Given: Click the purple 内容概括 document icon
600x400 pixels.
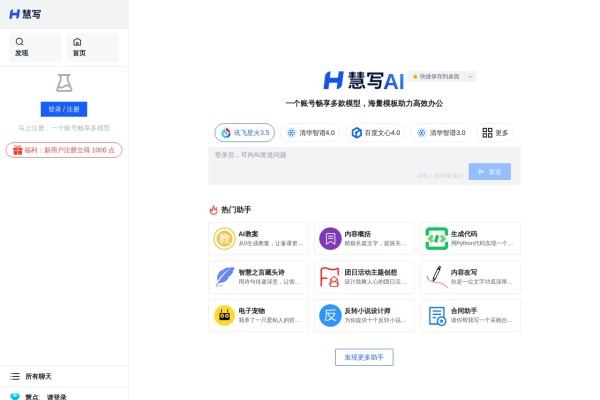Looking at the screenshot, I should pos(330,238).
